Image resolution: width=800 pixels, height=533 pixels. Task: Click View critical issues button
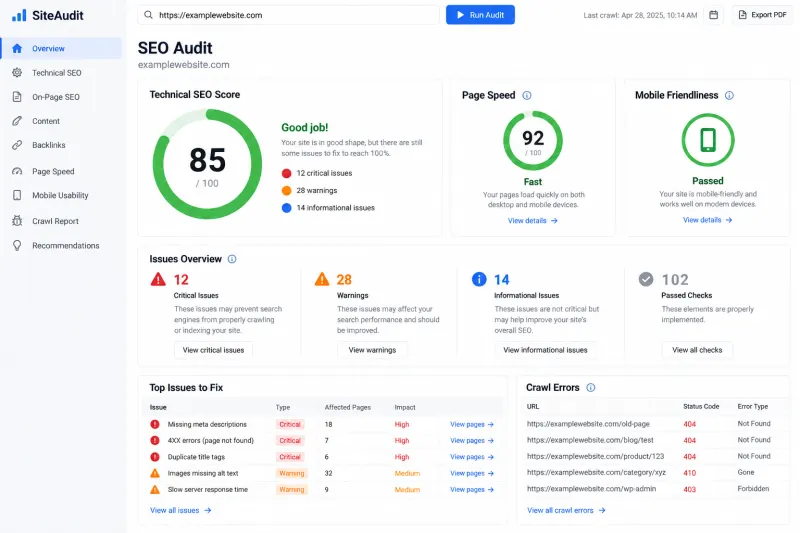pyautogui.click(x=213, y=350)
